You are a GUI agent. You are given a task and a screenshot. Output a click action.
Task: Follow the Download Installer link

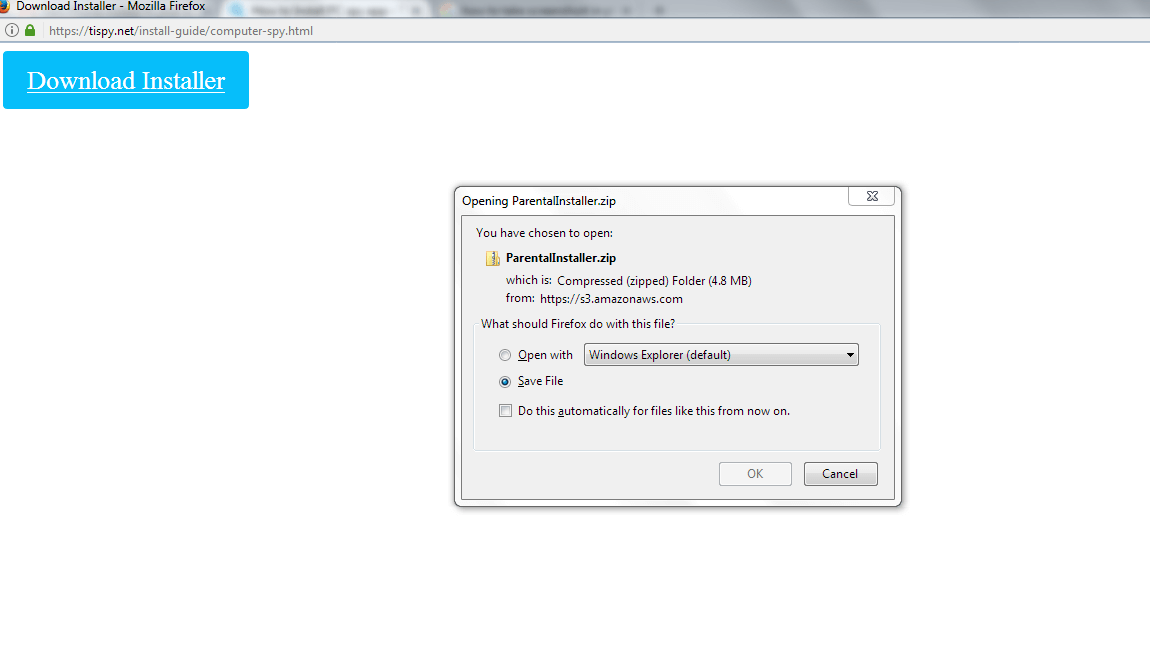click(126, 81)
